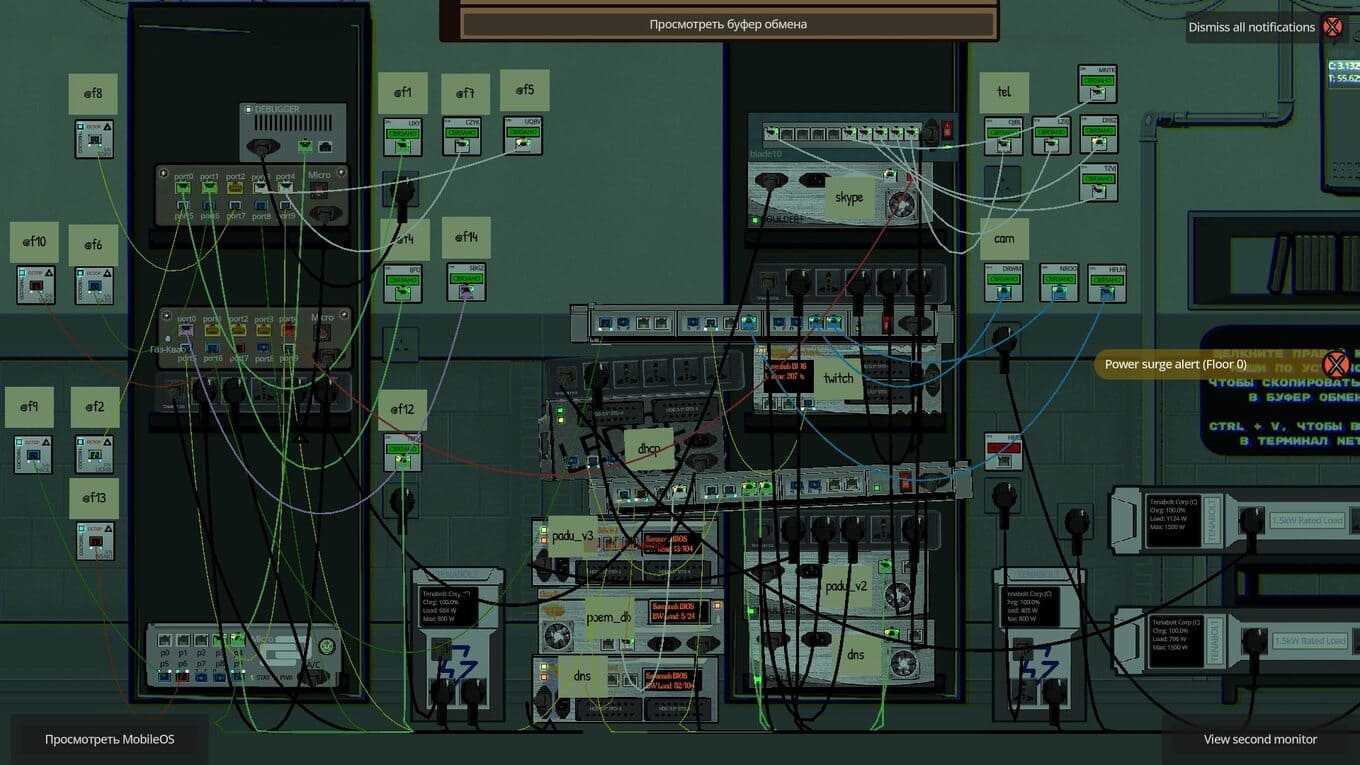Select the @f14 sticky note
This screenshot has width=1360, height=765.
467,237
